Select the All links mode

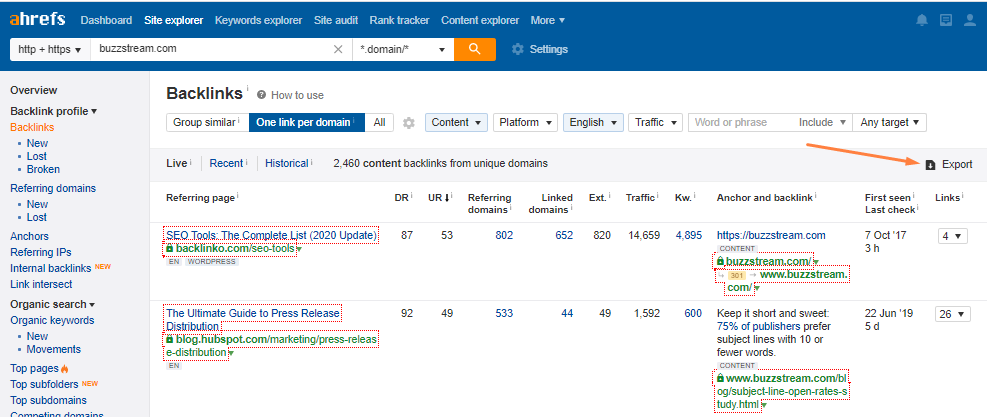point(379,122)
